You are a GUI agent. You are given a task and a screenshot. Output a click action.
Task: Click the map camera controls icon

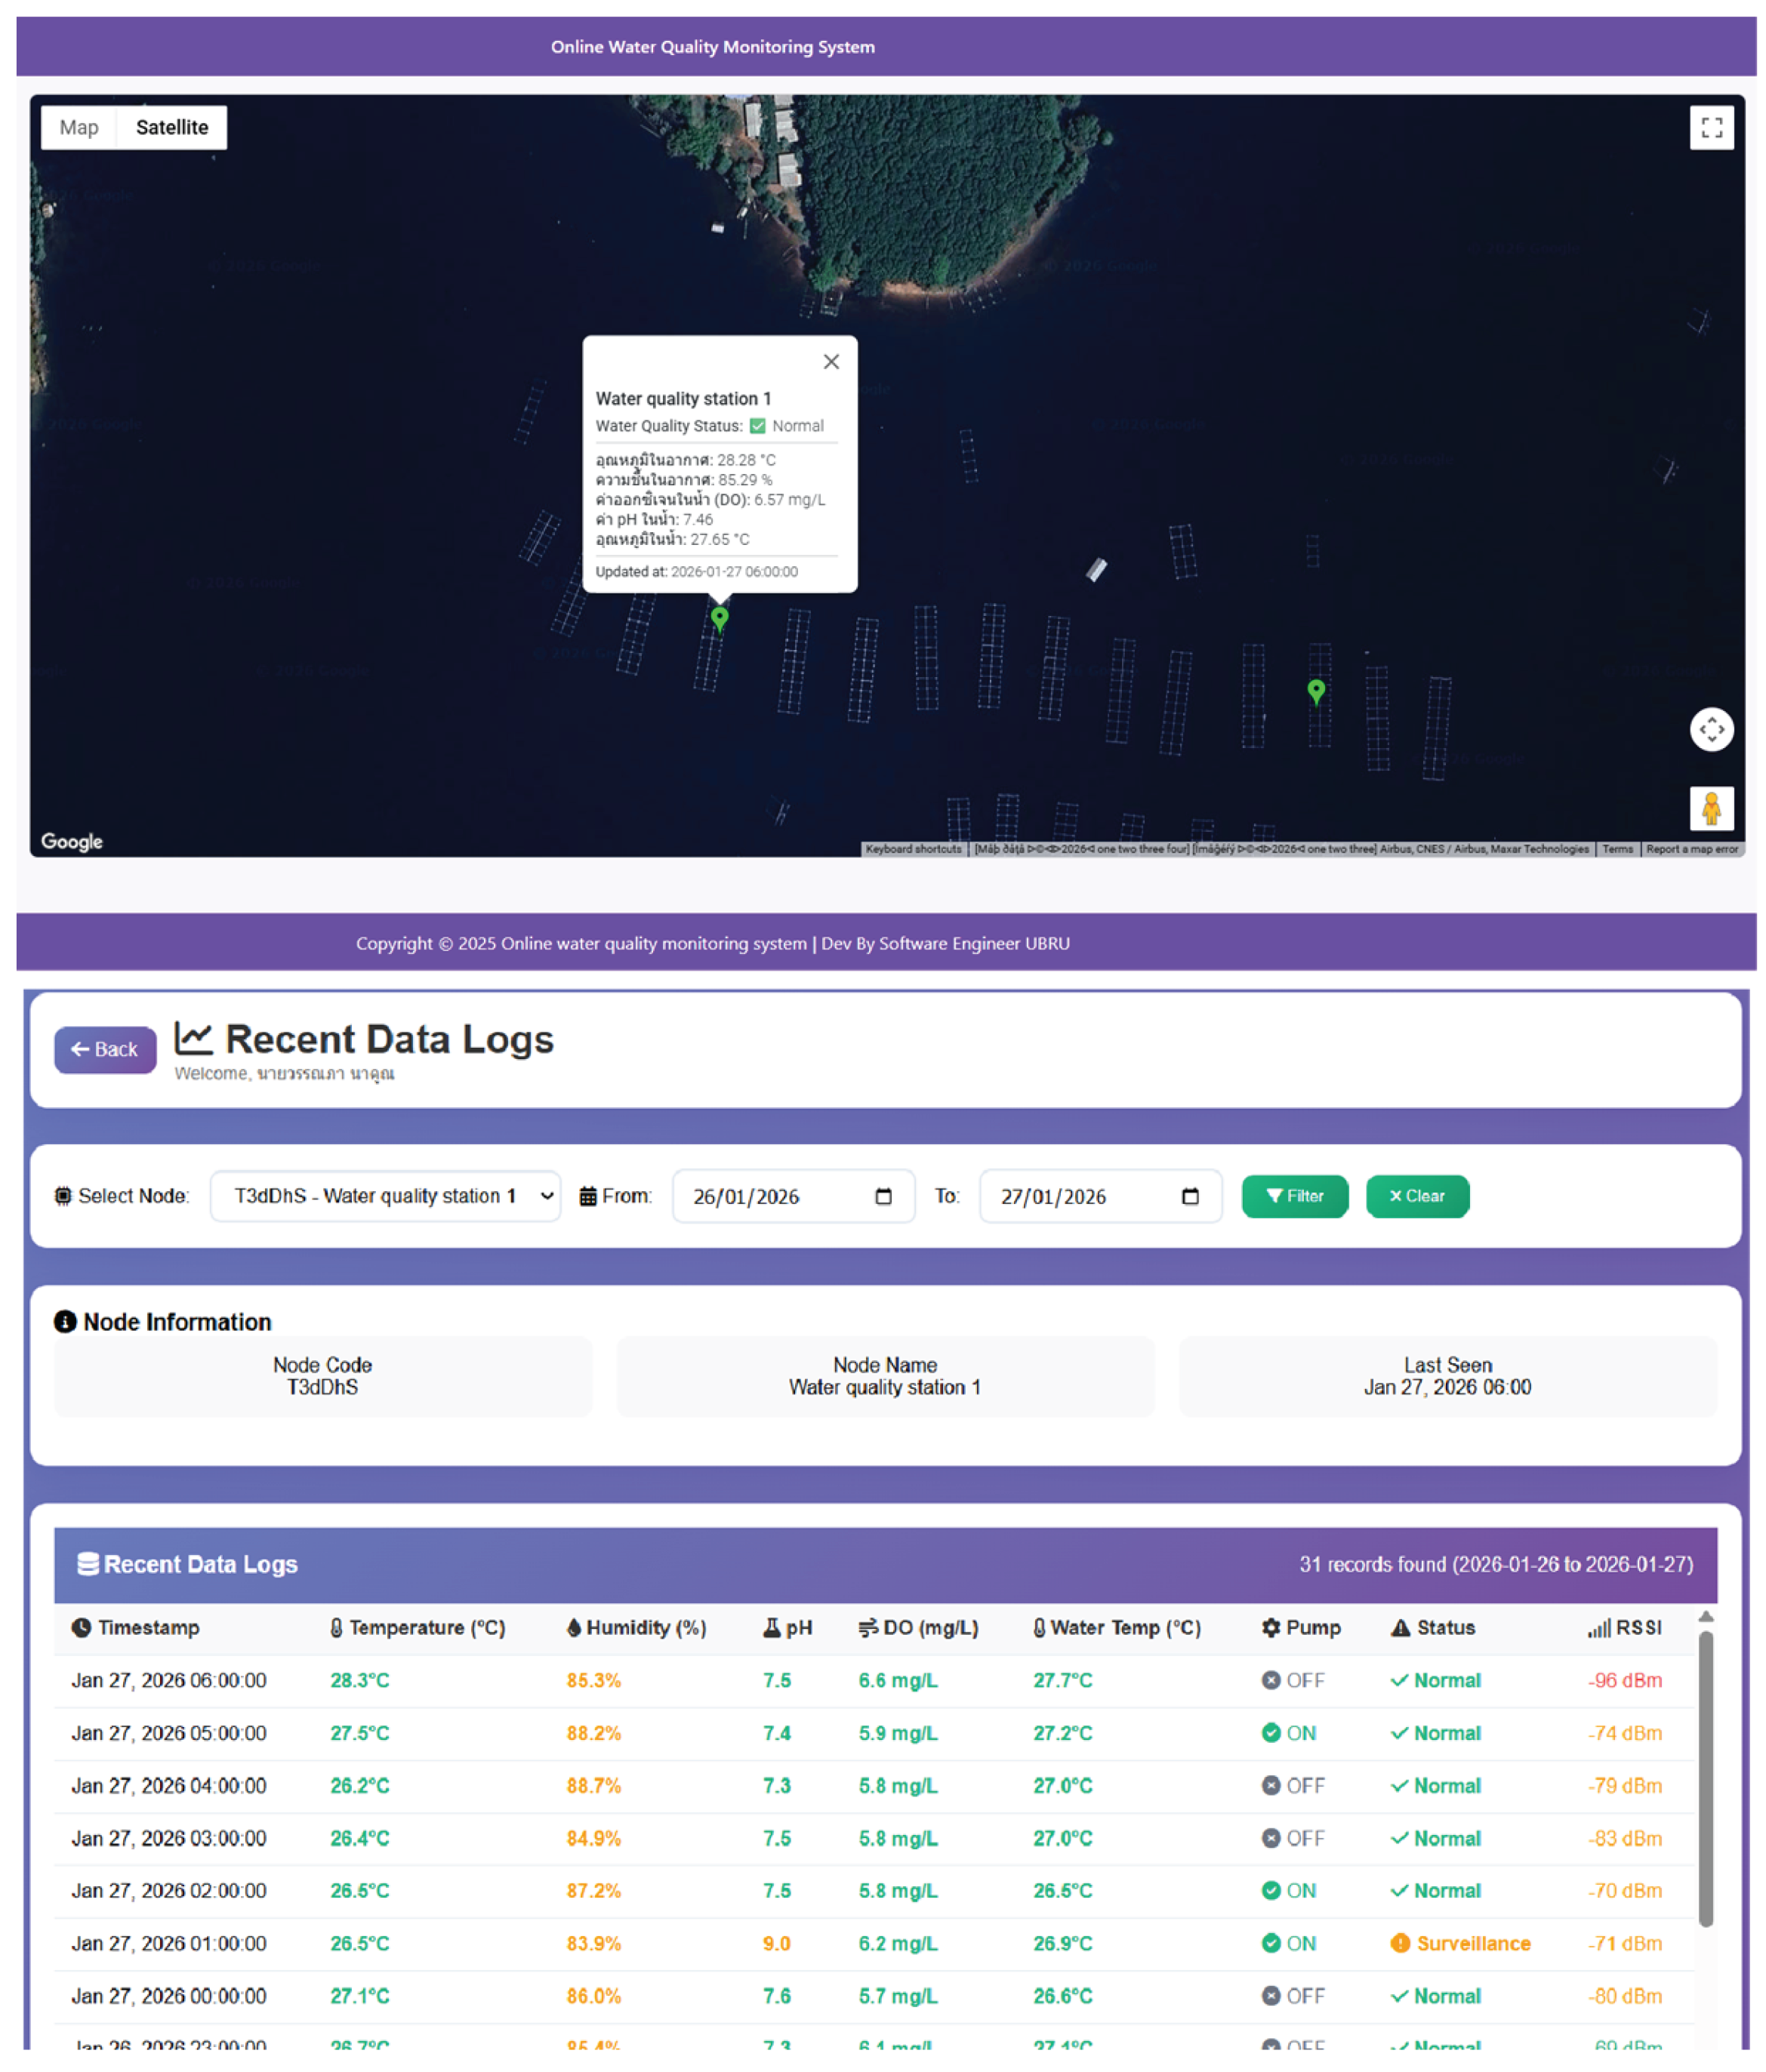click(1711, 729)
